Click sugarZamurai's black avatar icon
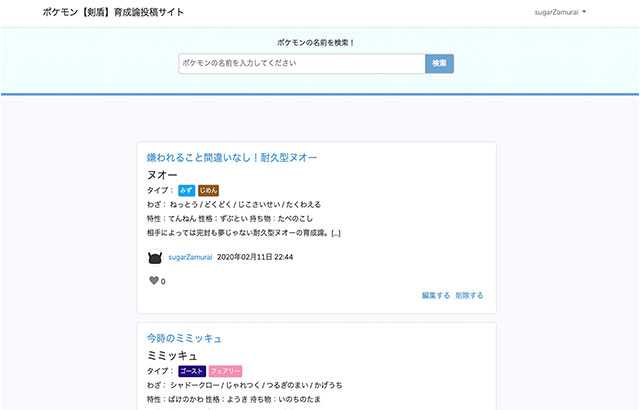The image size is (640, 410). [155, 257]
